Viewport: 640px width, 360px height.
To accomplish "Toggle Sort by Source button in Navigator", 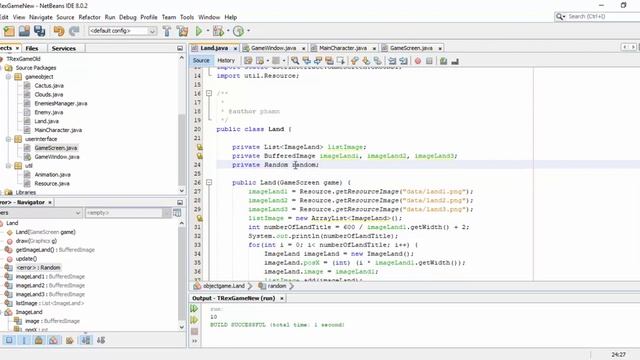I will click(x=101, y=340).
